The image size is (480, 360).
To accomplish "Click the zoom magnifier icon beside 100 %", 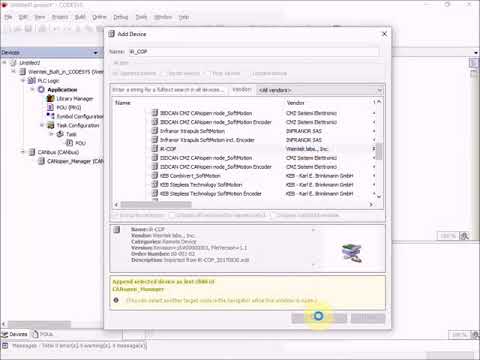I will (464, 236).
